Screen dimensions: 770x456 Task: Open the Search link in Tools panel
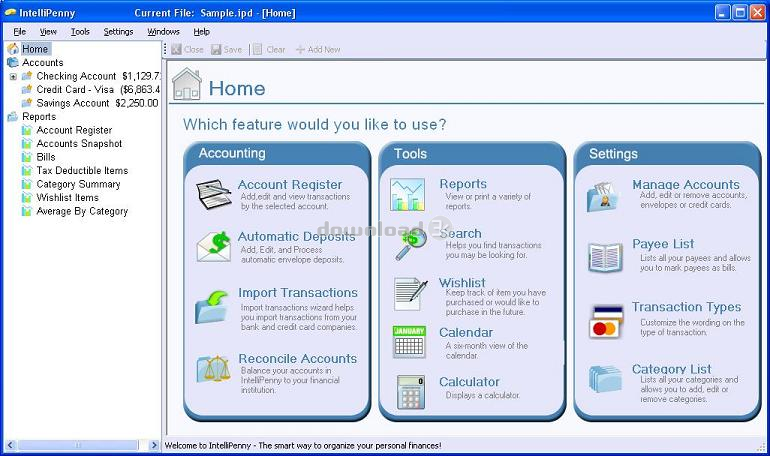point(460,234)
